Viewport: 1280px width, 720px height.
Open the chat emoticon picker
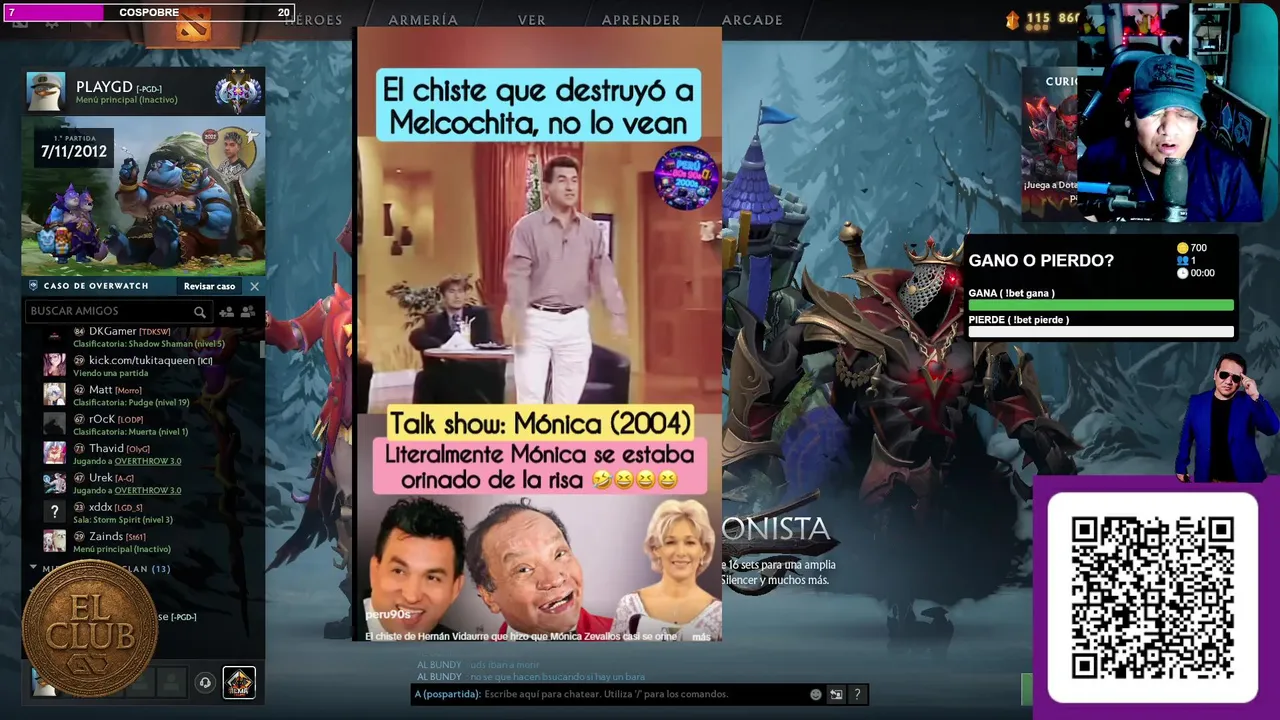pos(816,694)
